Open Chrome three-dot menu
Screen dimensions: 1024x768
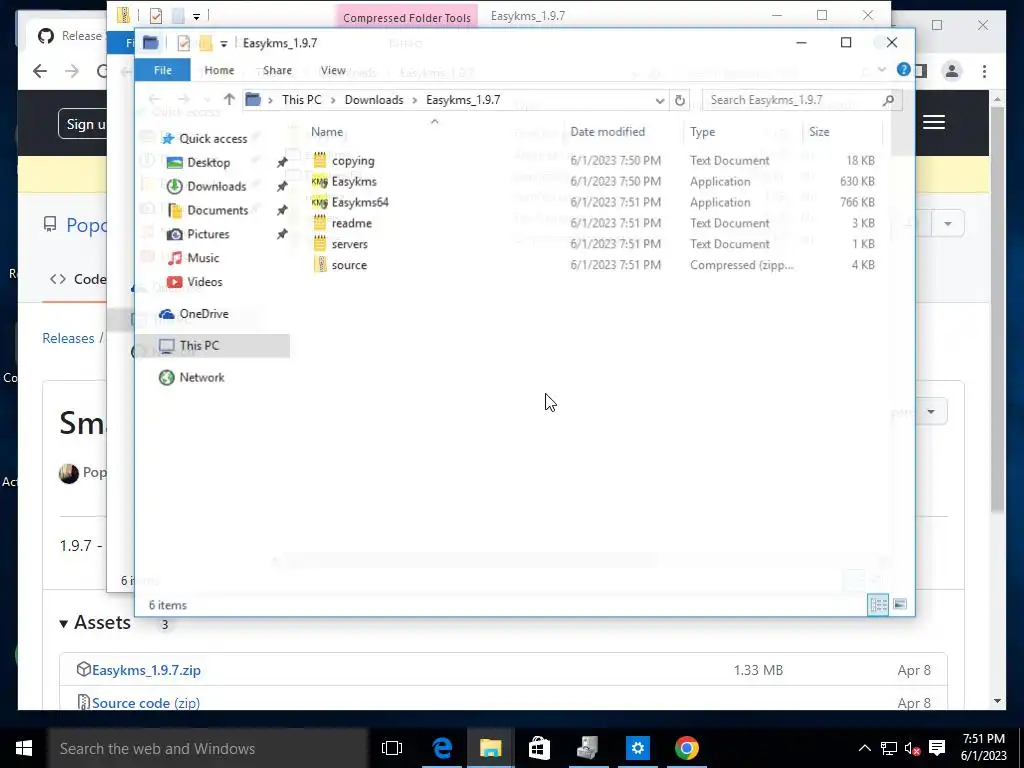click(x=984, y=71)
